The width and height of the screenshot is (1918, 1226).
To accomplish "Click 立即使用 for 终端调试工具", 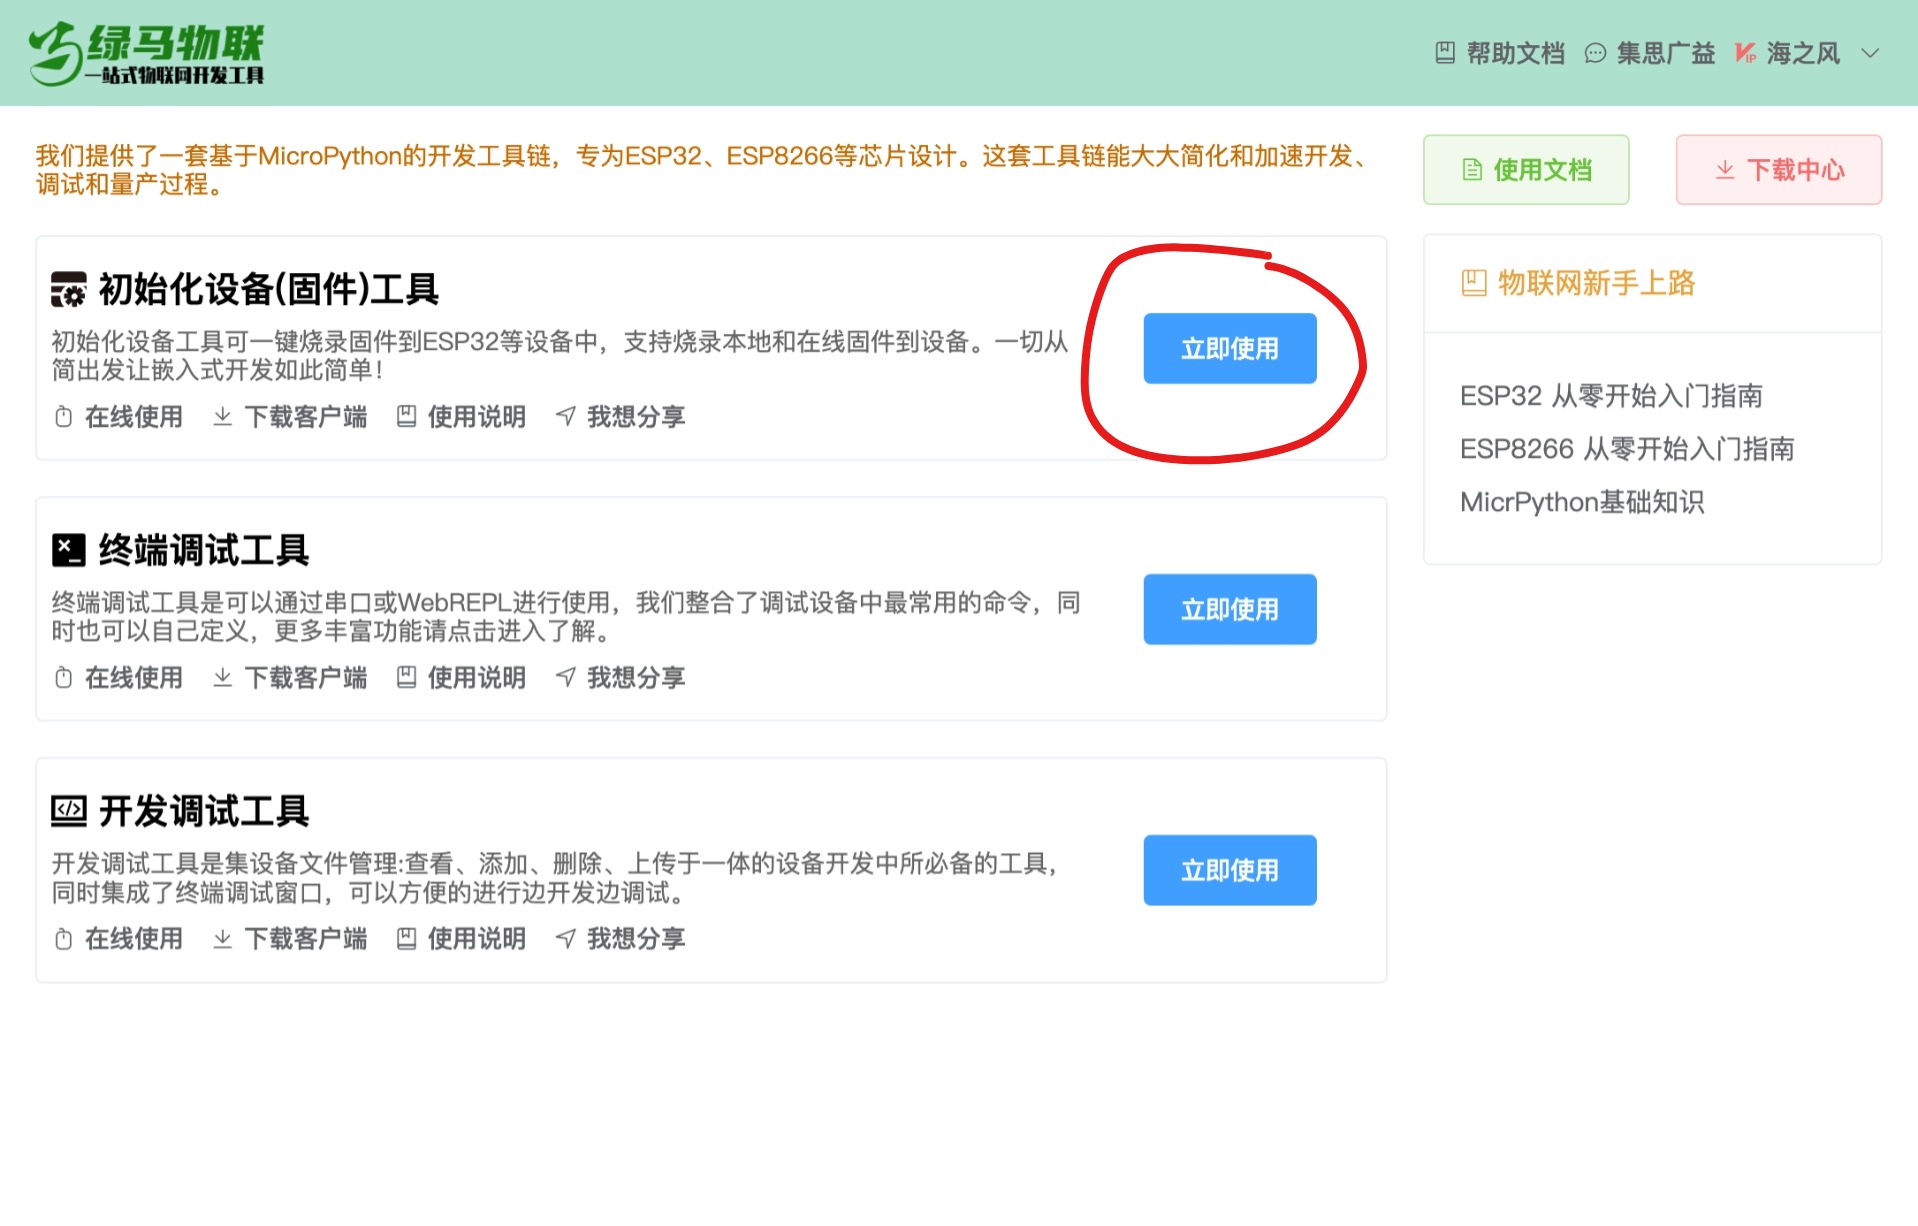I will point(1229,609).
